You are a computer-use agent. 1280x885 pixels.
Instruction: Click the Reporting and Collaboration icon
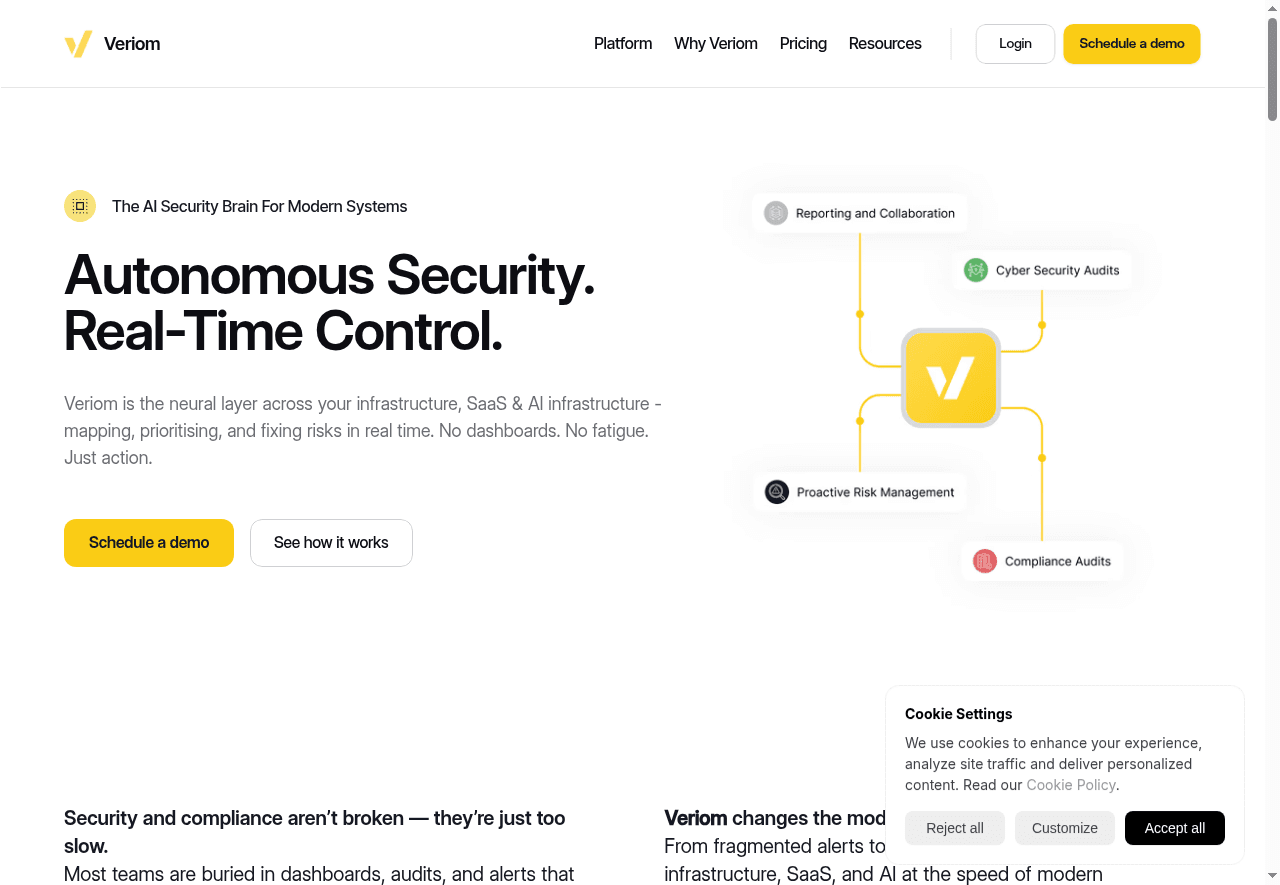(x=776, y=213)
